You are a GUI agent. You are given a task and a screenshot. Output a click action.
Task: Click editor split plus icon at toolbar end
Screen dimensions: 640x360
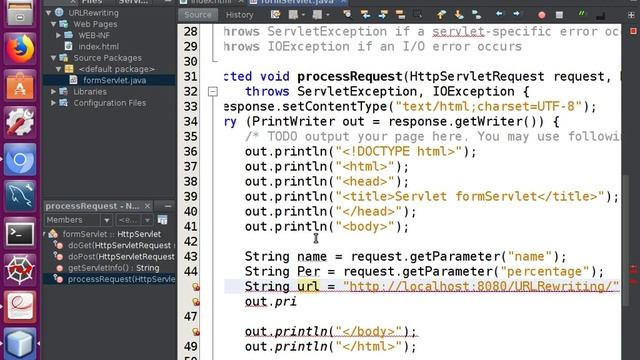click(x=631, y=15)
